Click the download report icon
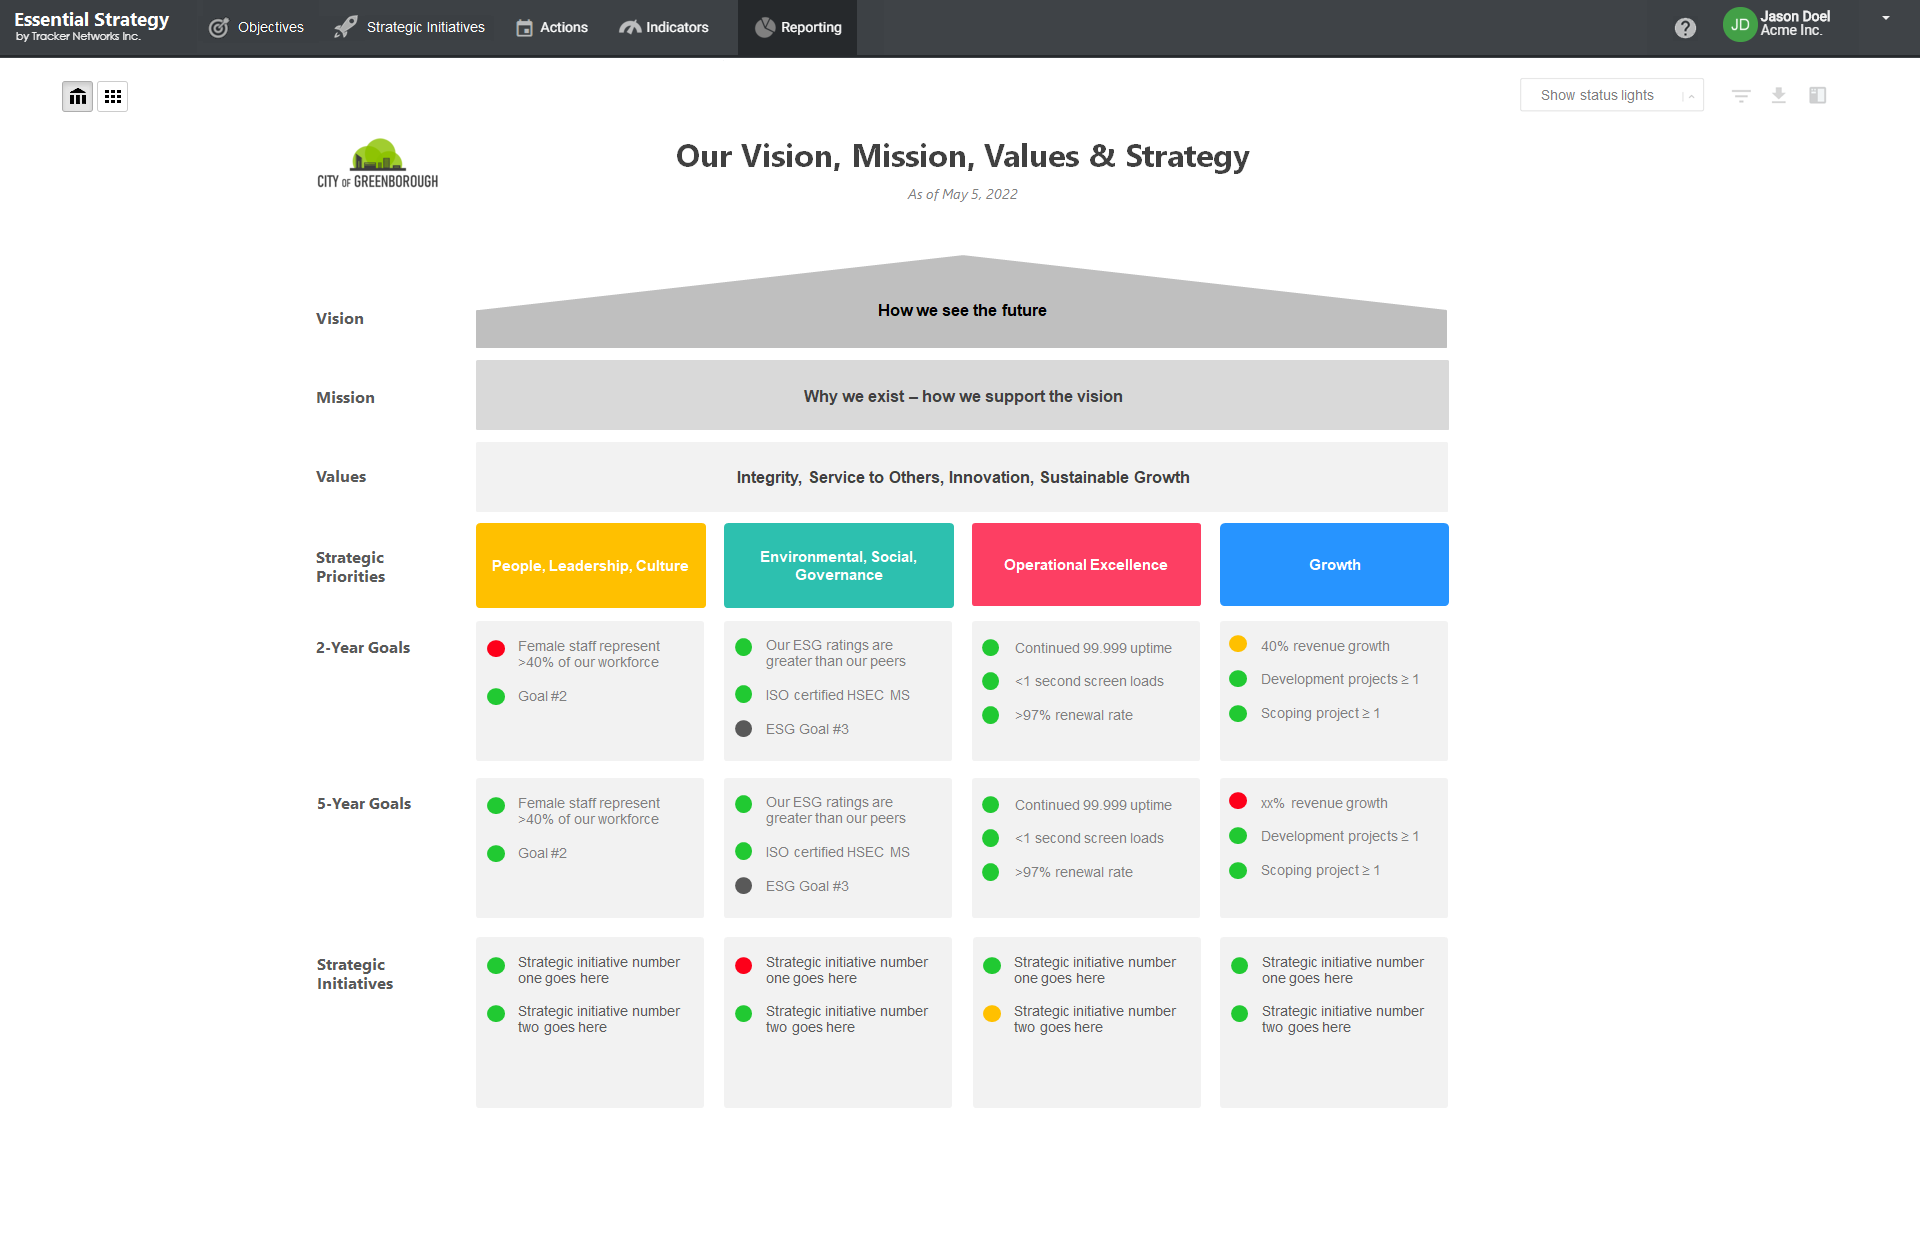The image size is (1920, 1235). 1779,95
